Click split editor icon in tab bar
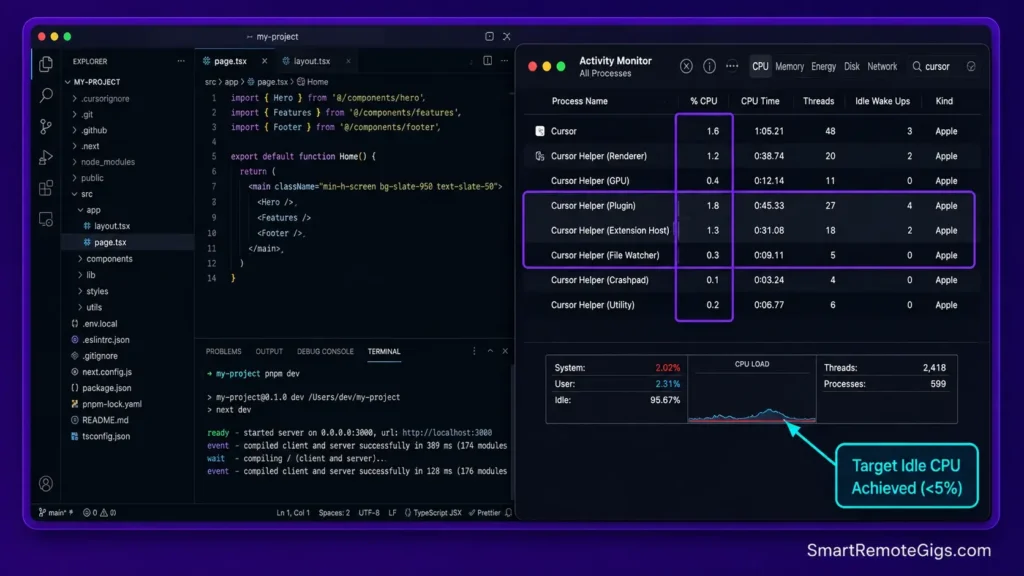The width and height of the screenshot is (1024, 576). coord(487,61)
